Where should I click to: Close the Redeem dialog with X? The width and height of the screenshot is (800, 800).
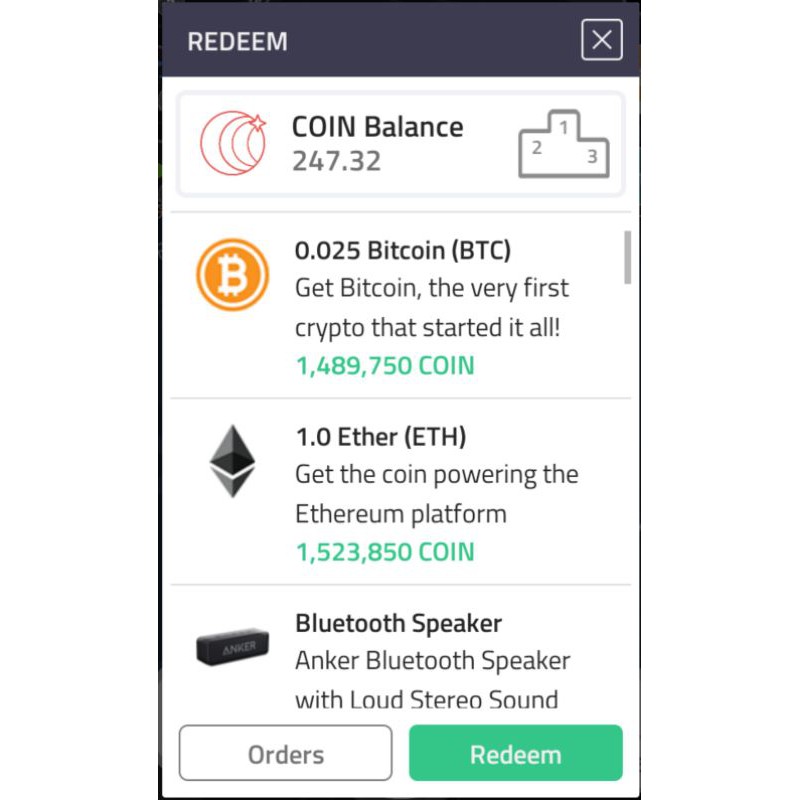point(602,40)
